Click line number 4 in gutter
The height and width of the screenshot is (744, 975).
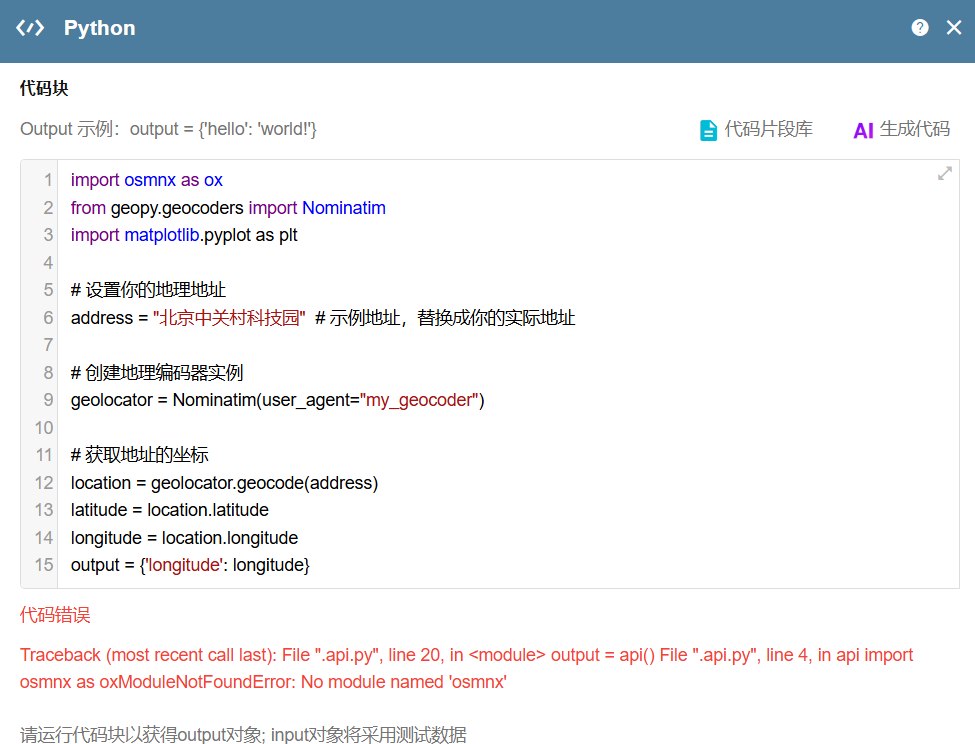pyautogui.click(x=48, y=262)
